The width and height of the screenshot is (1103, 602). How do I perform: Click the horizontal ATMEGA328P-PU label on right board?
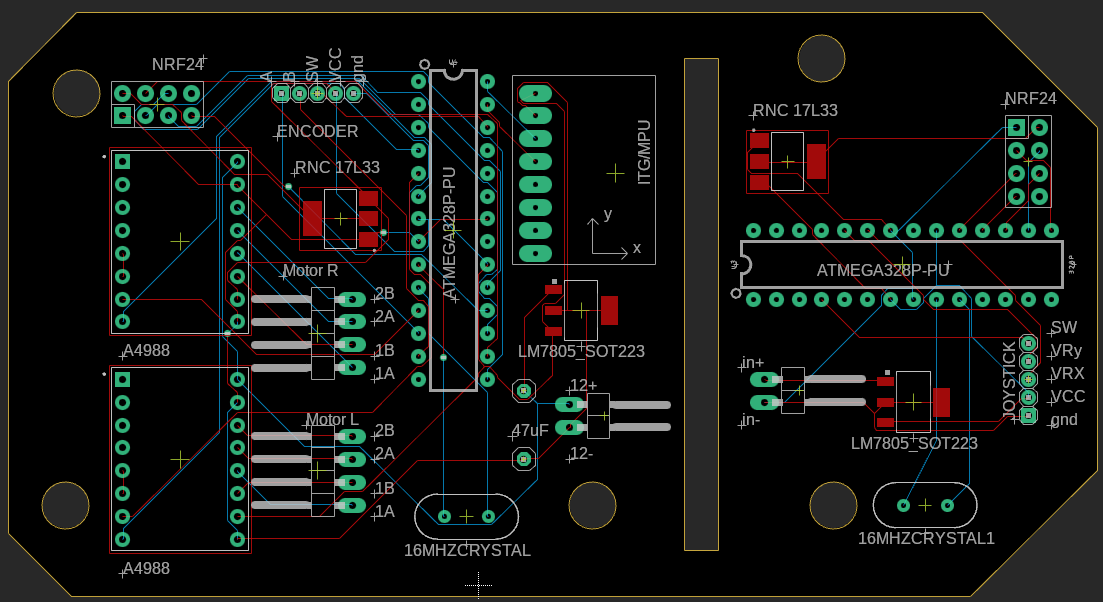click(884, 271)
